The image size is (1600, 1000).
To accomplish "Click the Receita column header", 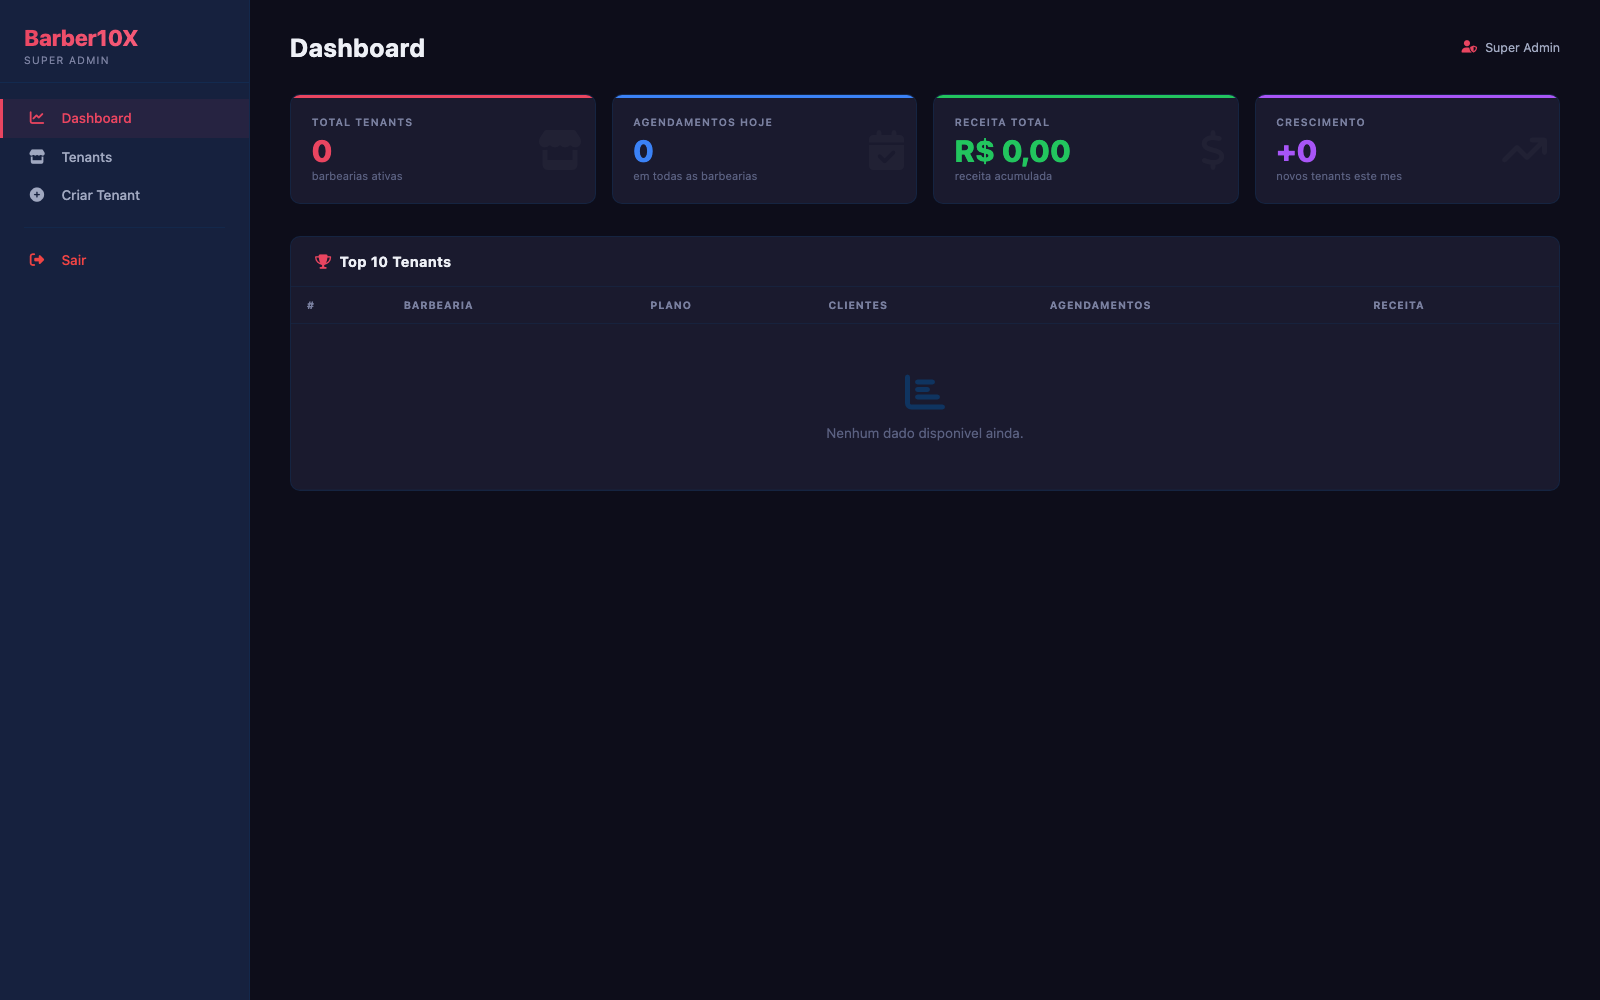I will [1398, 305].
